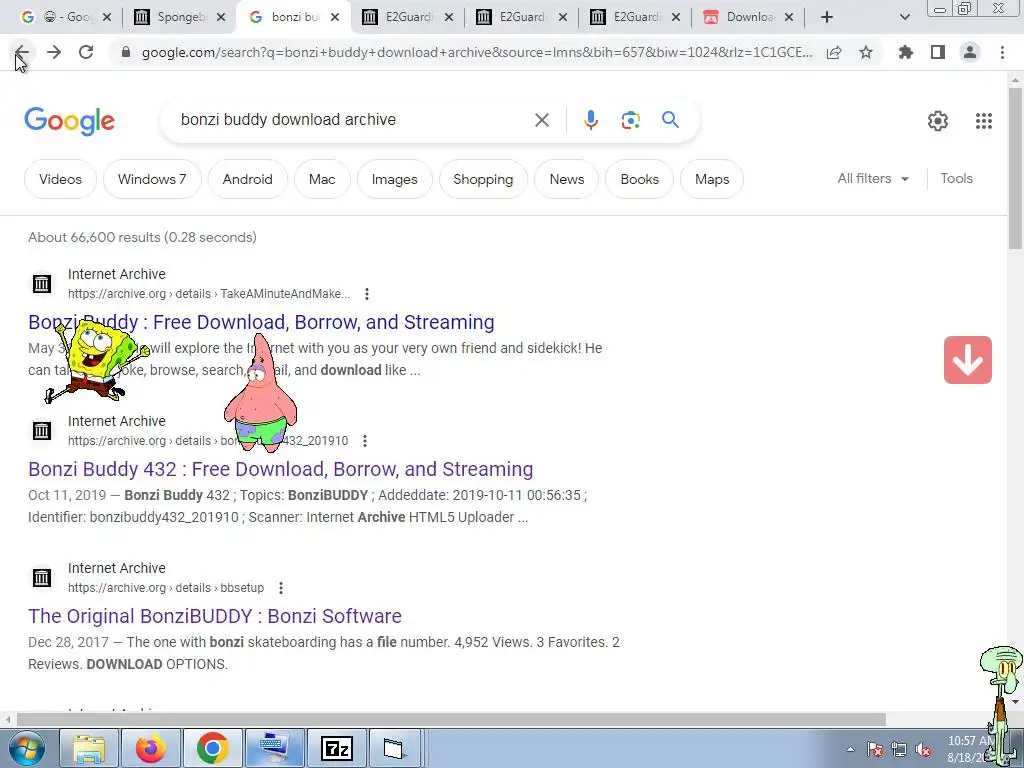Filter results by Shopping

[483, 179]
